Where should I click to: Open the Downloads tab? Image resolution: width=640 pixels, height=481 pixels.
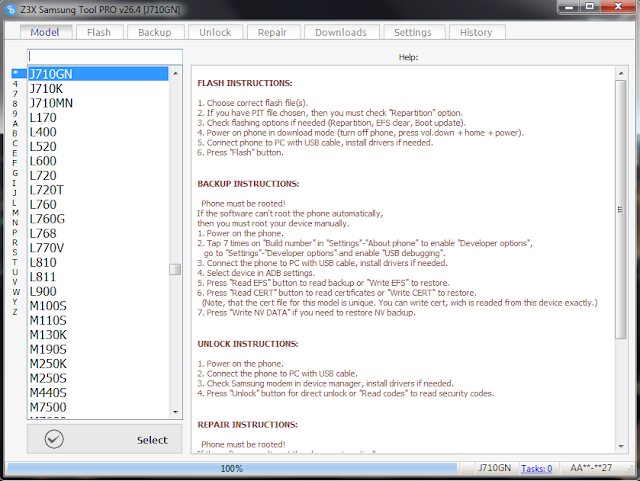341,32
